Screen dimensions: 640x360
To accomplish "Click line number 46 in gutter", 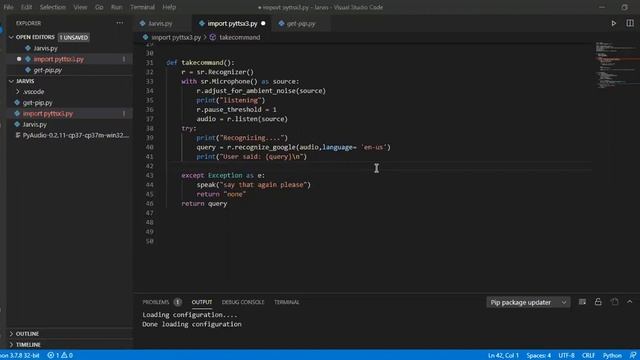I will (149, 204).
